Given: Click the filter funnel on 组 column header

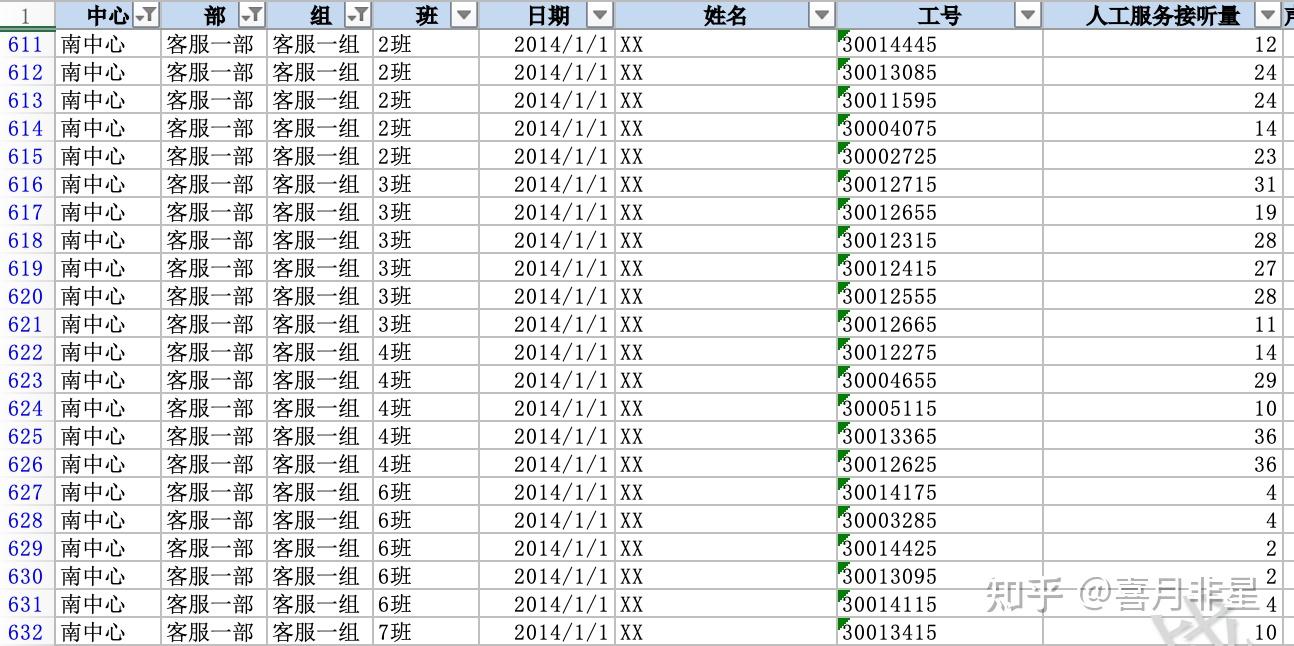Looking at the screenshot, I should (357, 15).
